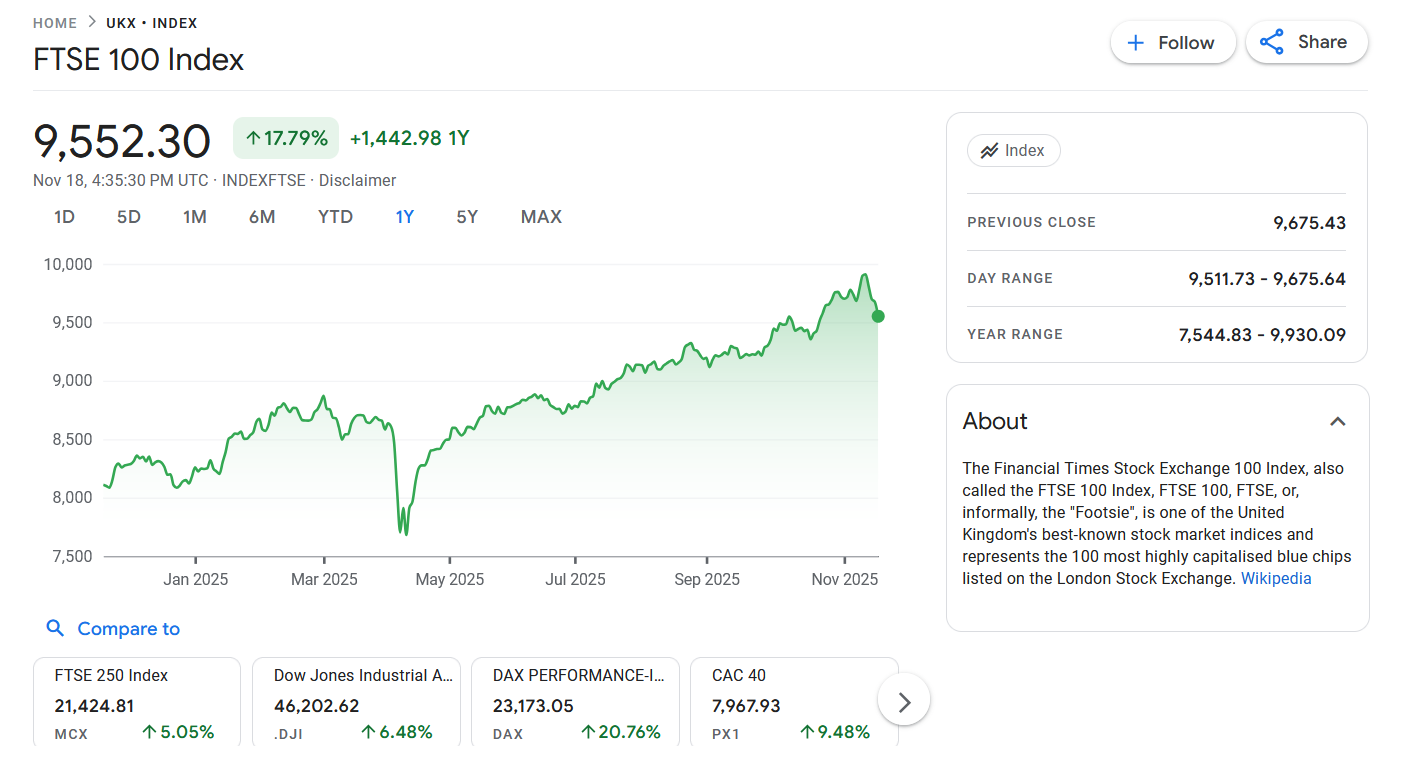Click the DAY RANGE label

pyautogui.click(x=1010, y=278)
